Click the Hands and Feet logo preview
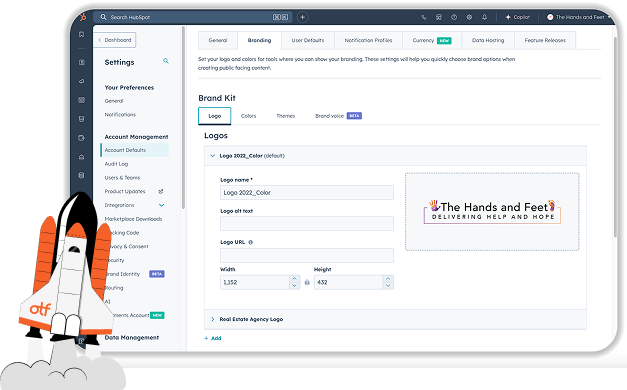Screen dimensions: 627x390 pos(492,212)
